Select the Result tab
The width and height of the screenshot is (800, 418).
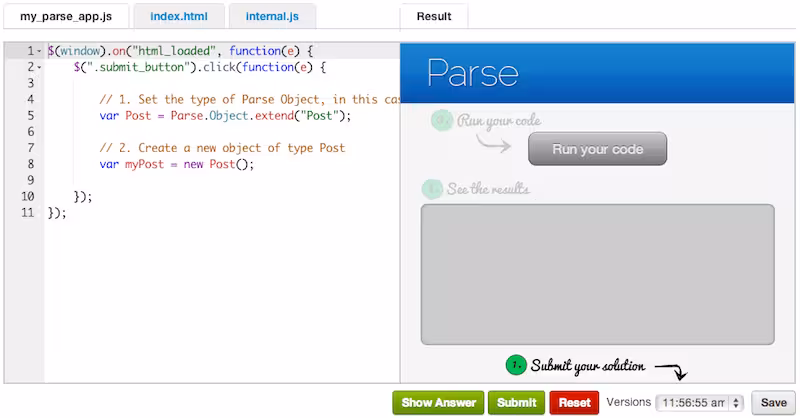[x=434, y=16]
